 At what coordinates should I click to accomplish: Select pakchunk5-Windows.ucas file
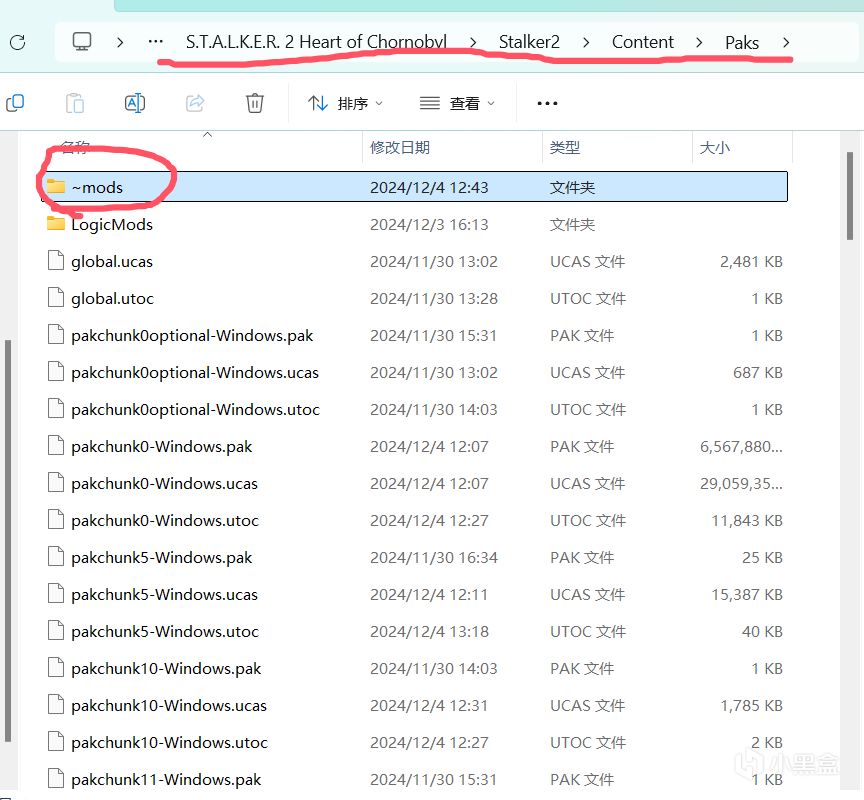[414, 594]
